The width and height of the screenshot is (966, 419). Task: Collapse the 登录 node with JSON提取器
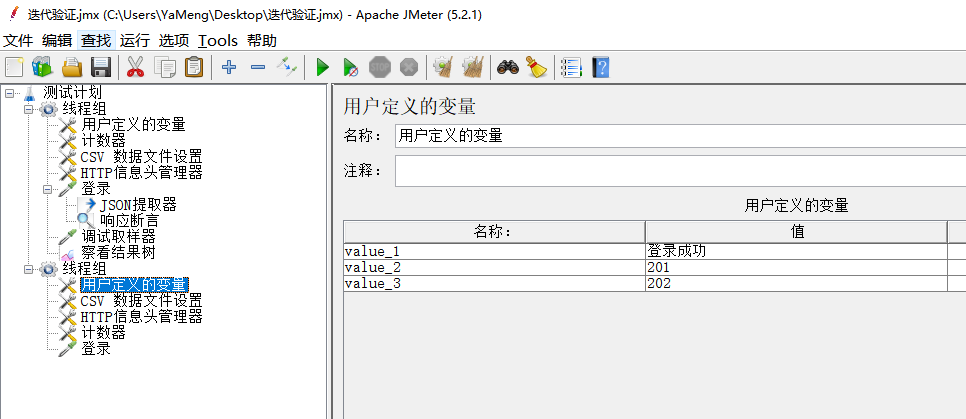point(48,189)
